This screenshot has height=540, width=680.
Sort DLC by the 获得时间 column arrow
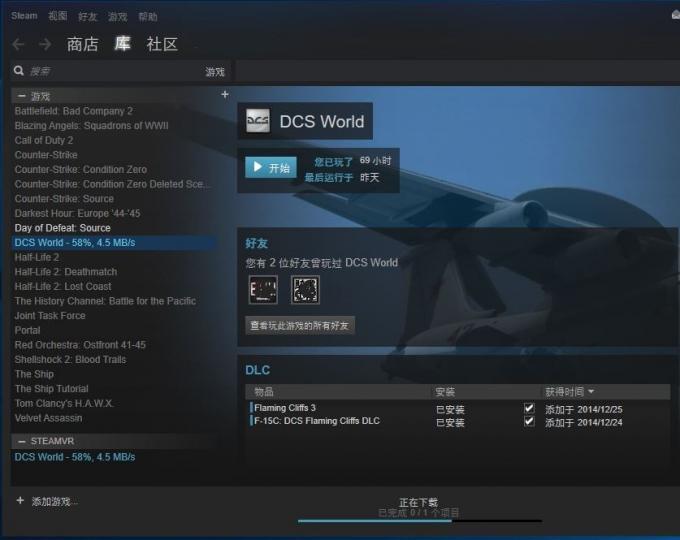coord(591,392)
